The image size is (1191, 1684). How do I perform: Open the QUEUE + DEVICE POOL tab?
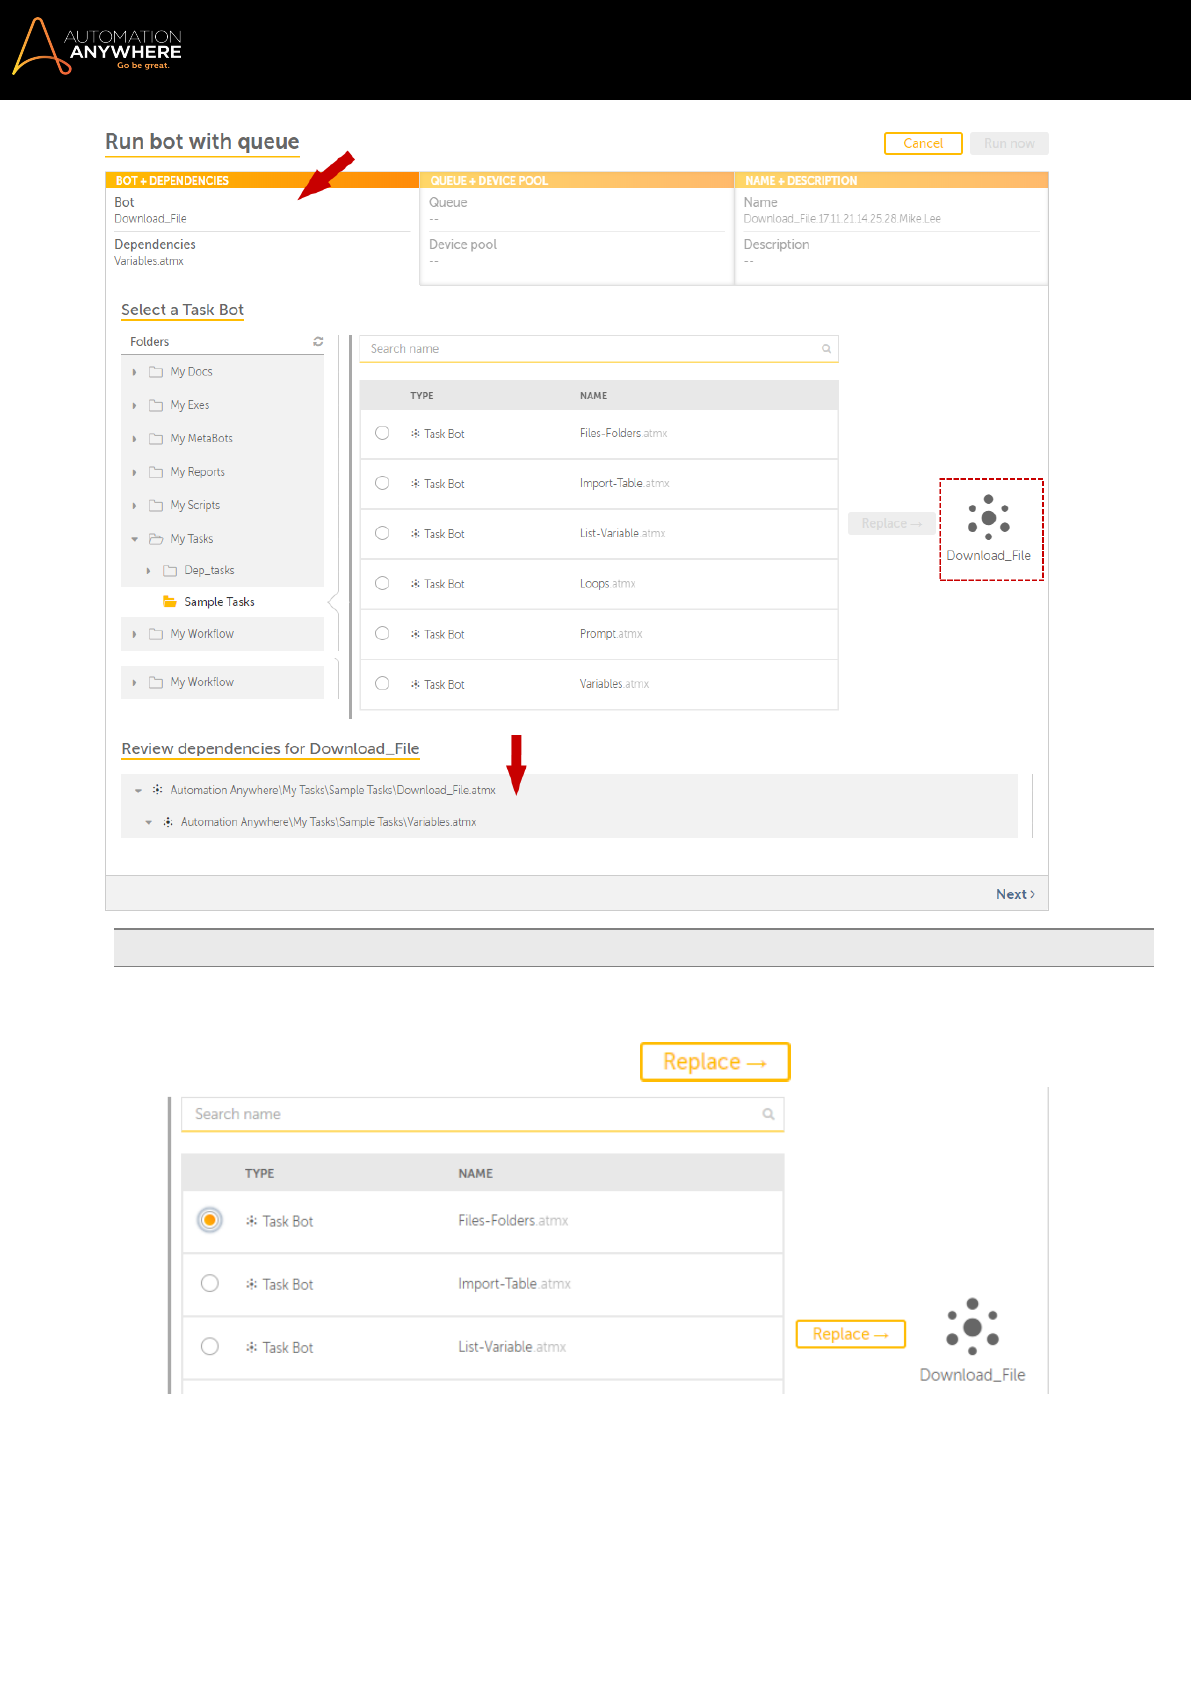coord(577,180)
